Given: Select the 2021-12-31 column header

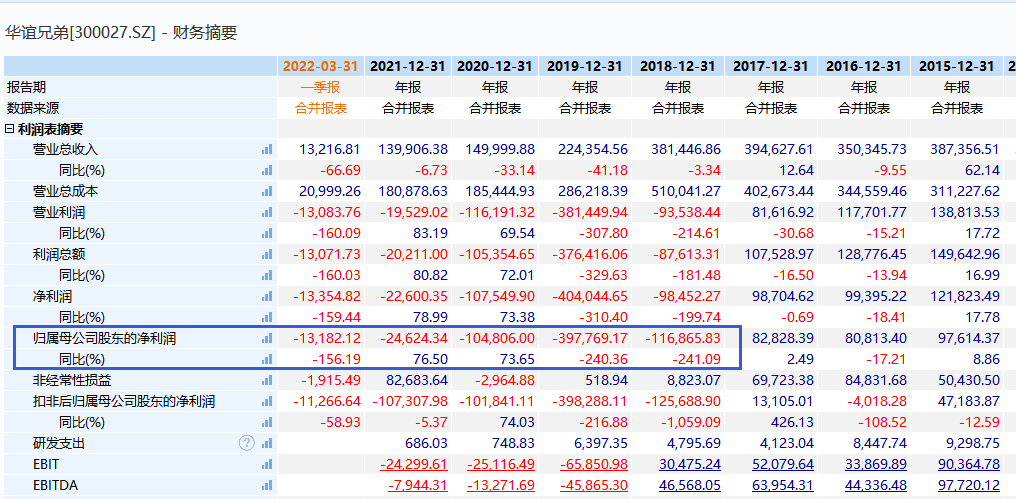Looking at the screenshot, I should (x=408, y=66).
